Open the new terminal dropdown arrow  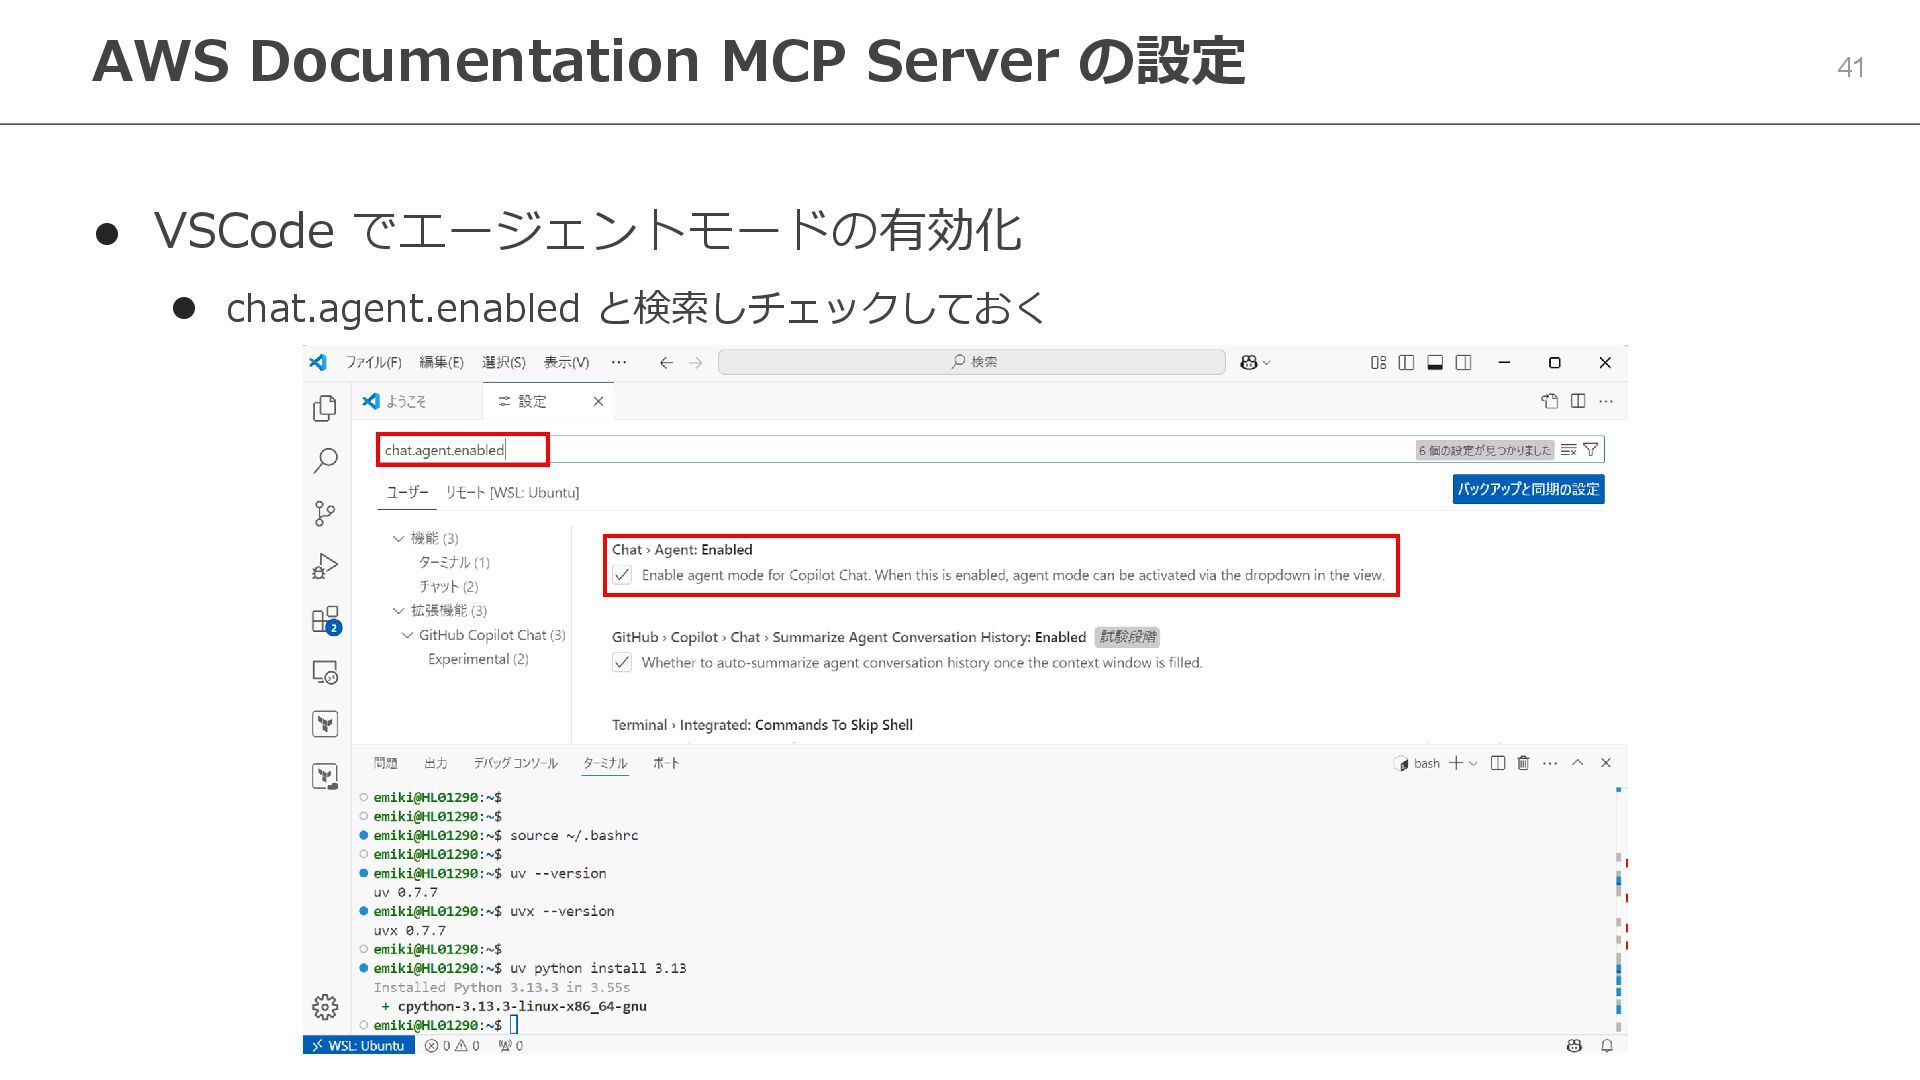1473,763
